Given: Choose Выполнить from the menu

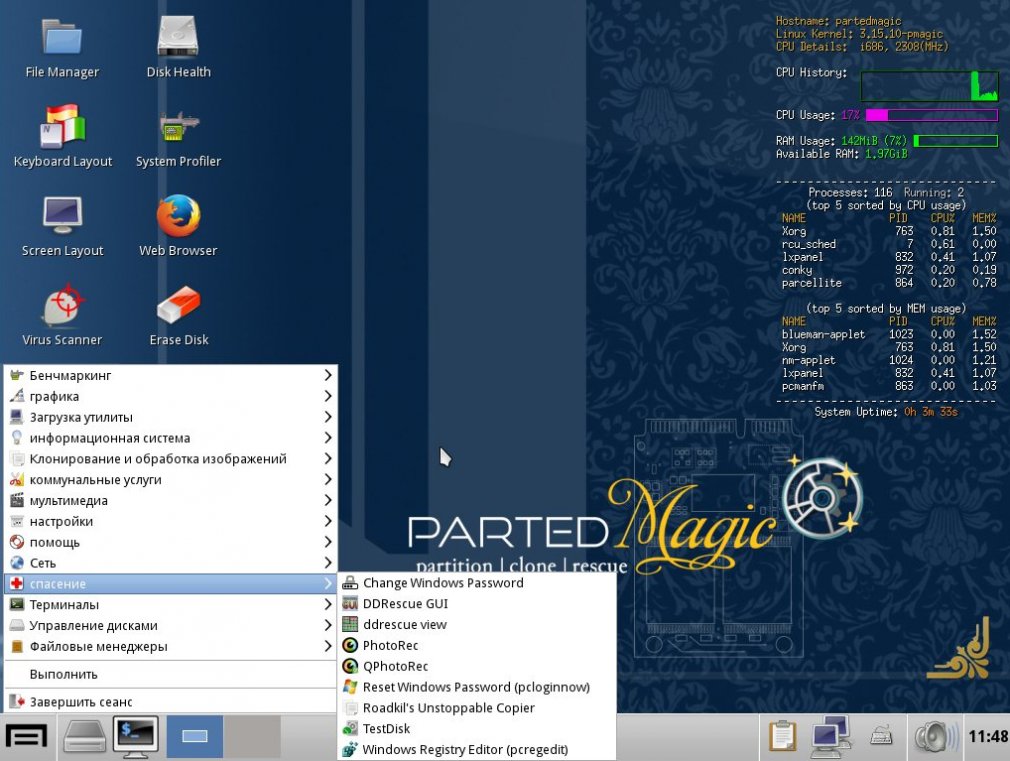Looking at the screenshot, I should pos(171,674).
